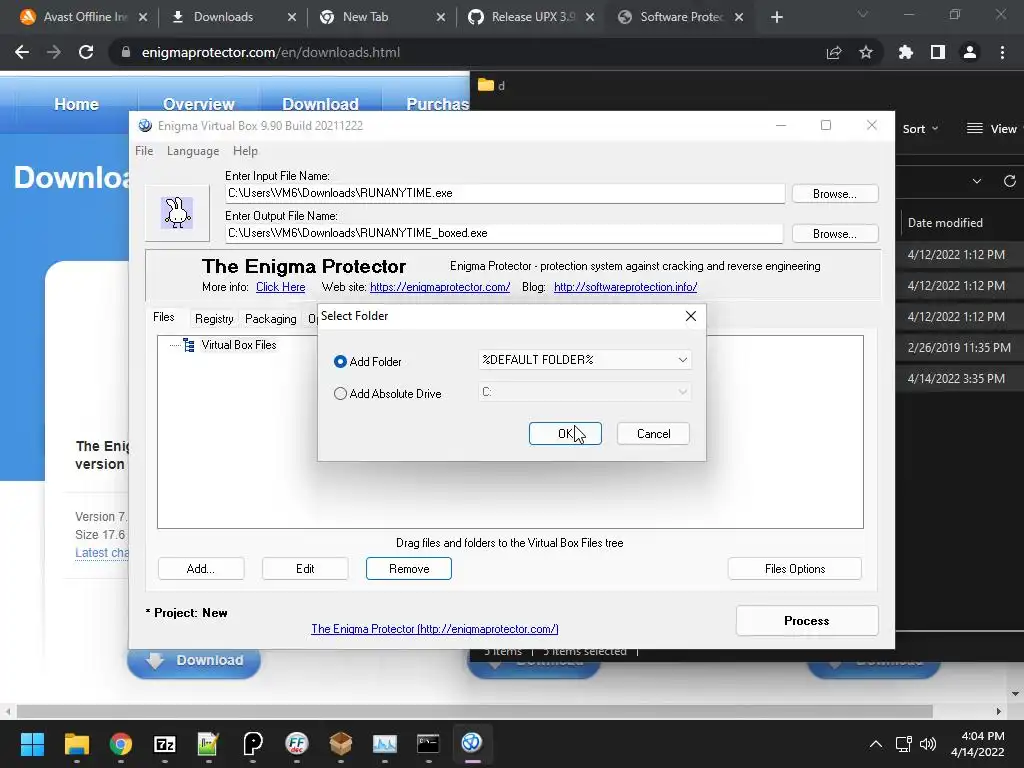This screenshot has height=768, width=1024.
Task: Click the Edit button
Action: tap(305, 569)
